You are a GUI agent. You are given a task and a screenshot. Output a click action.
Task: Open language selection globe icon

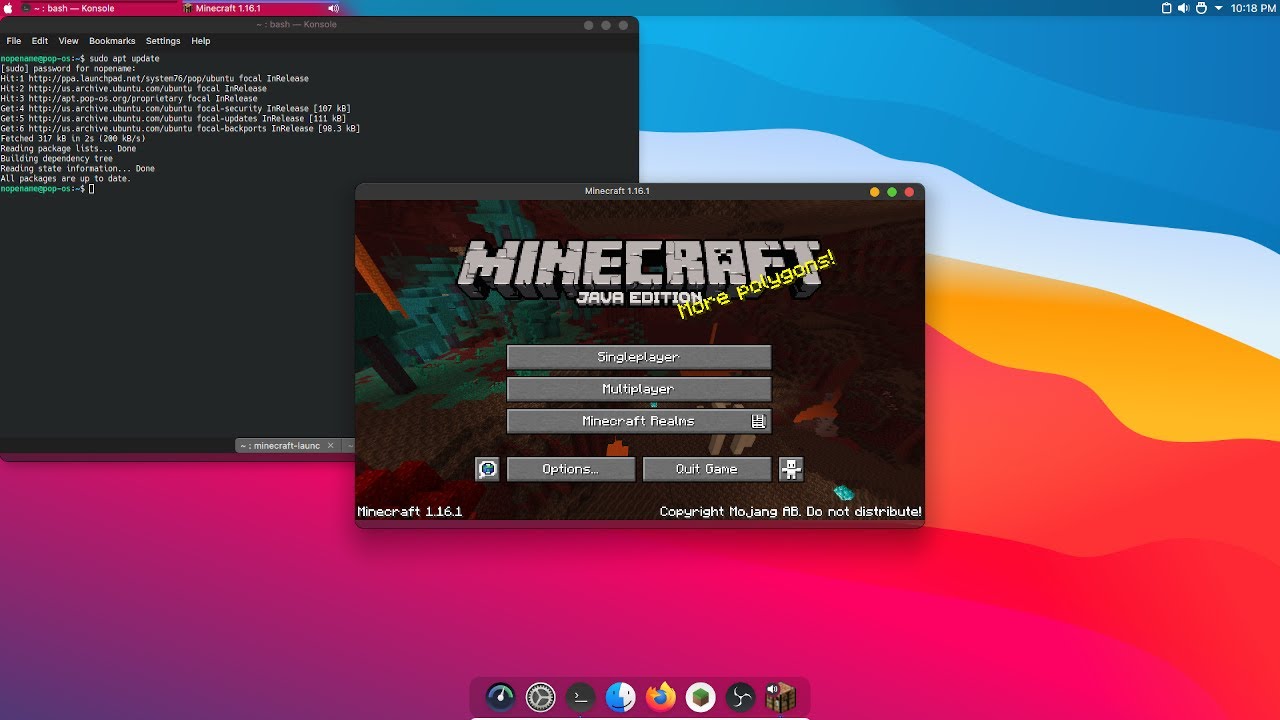(487, 469)
